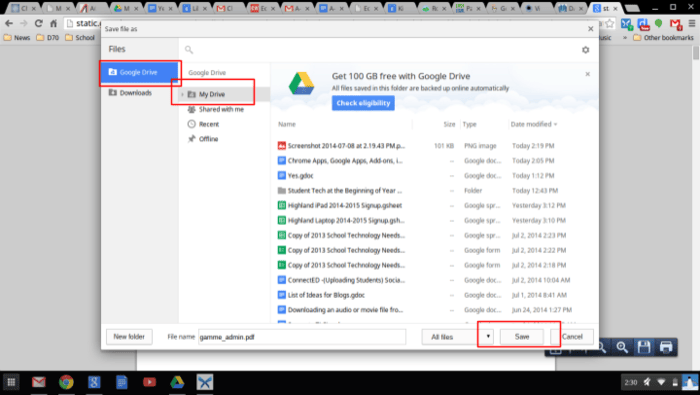Click the File name input field
Viewport: 700px width, 395px height.
(302, 337)
